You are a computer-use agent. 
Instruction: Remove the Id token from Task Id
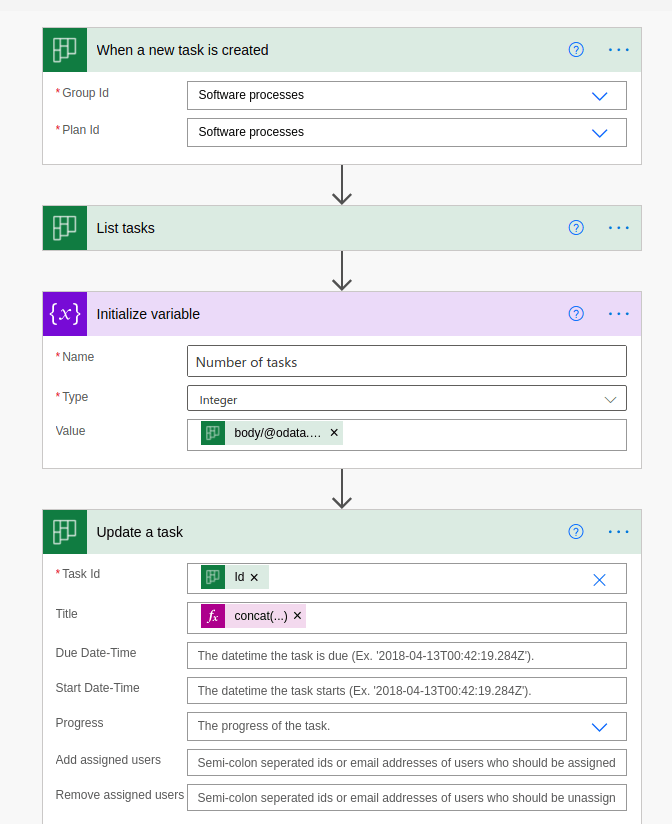click(255, 577)
